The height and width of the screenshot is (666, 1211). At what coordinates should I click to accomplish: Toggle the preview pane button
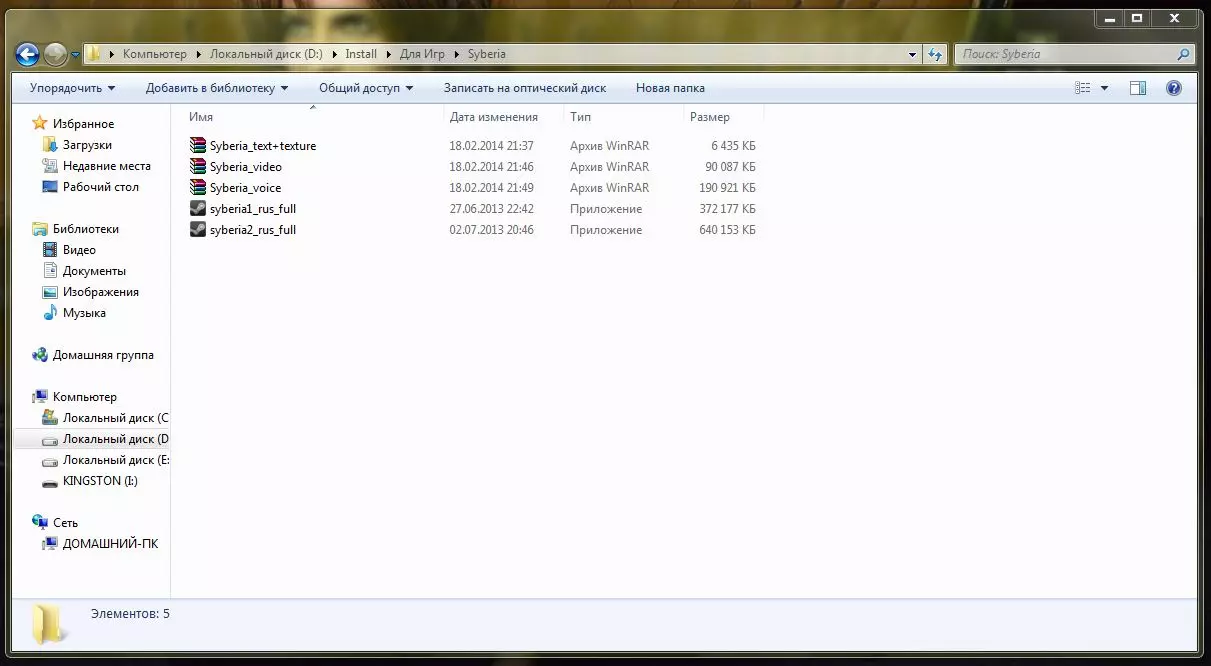click(x=1138, y=88)
